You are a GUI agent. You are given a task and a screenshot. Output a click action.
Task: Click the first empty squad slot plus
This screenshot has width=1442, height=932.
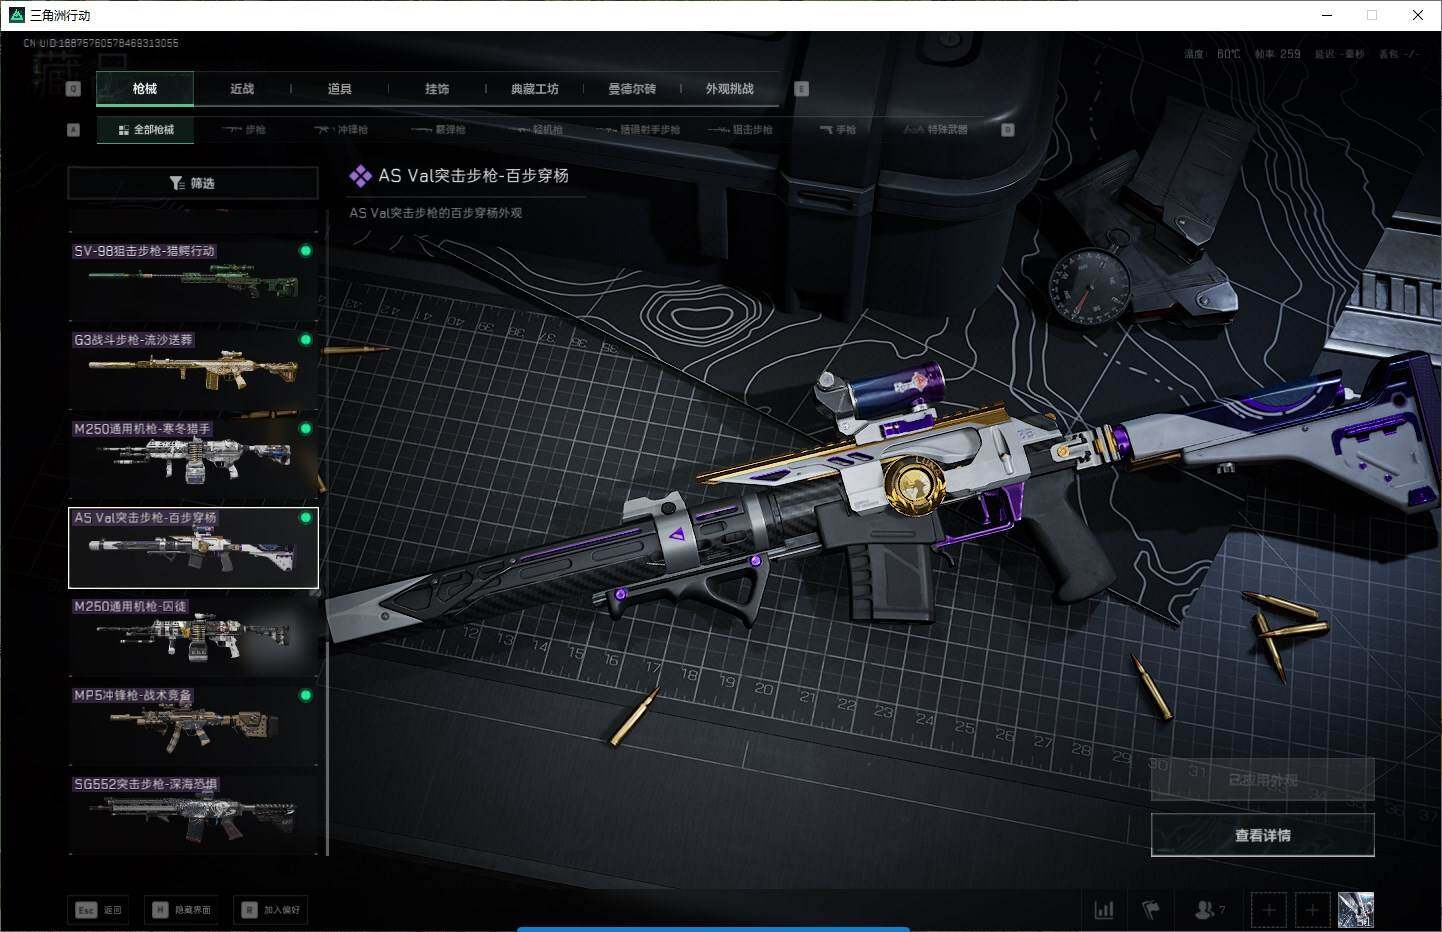(x=1269, y=910)
